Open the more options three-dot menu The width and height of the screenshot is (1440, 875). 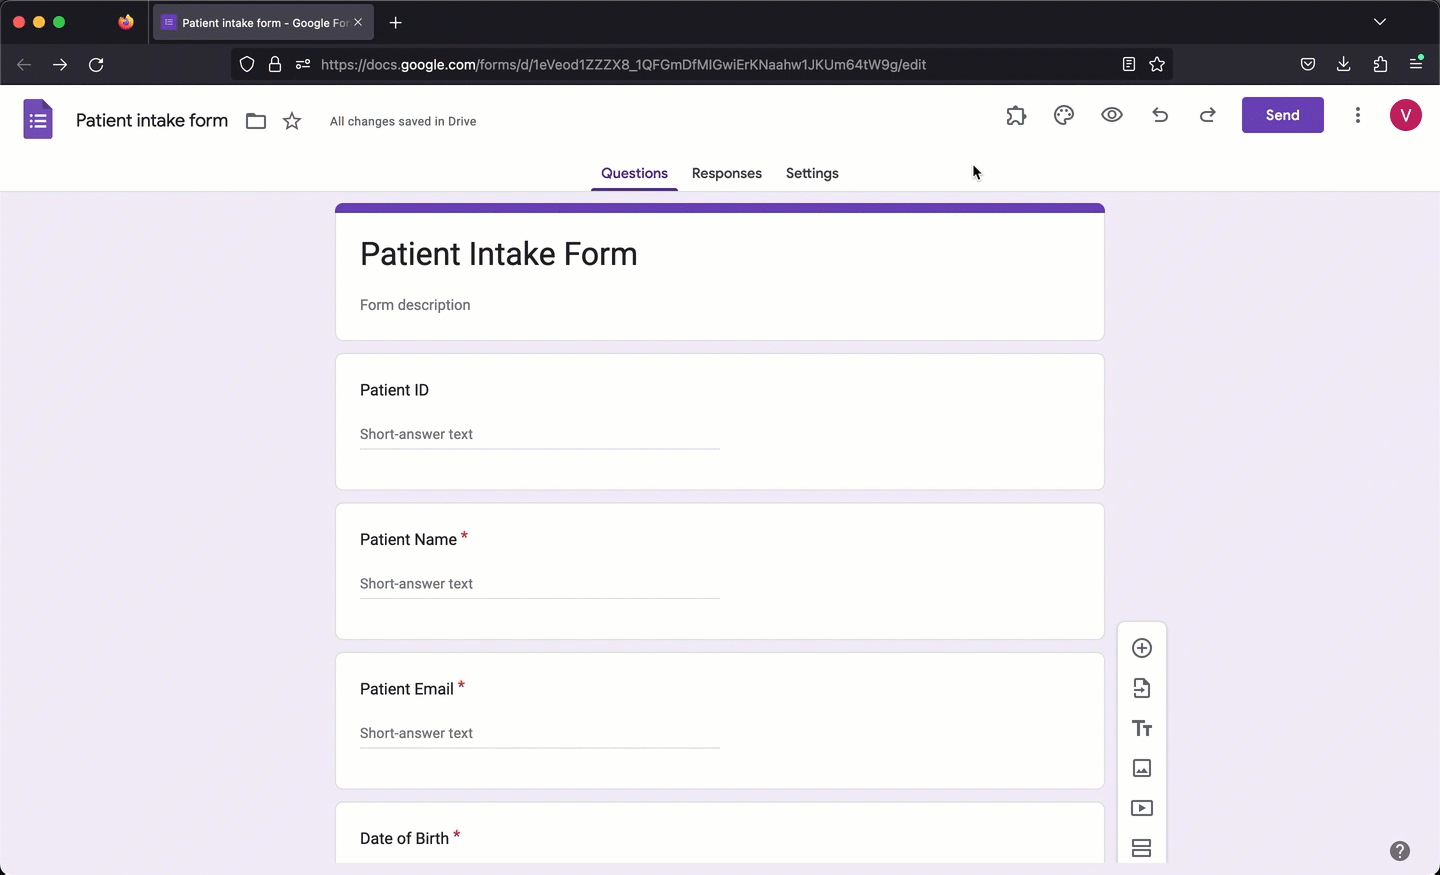pyautogui.click(x=1357, y=115)
